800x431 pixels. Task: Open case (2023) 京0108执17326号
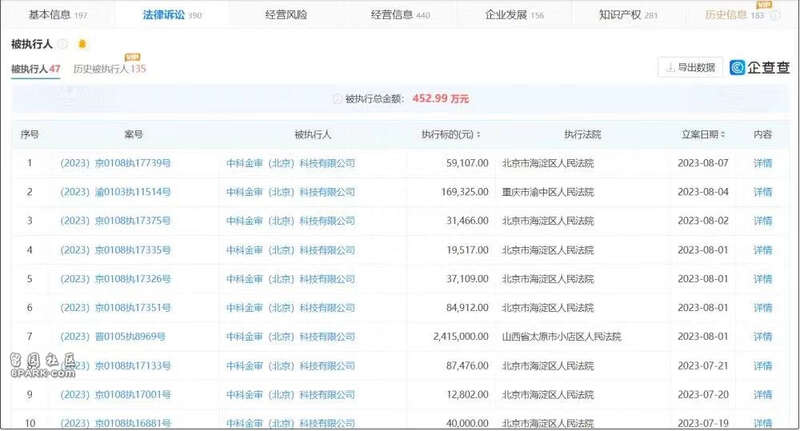tap(115, 279)
